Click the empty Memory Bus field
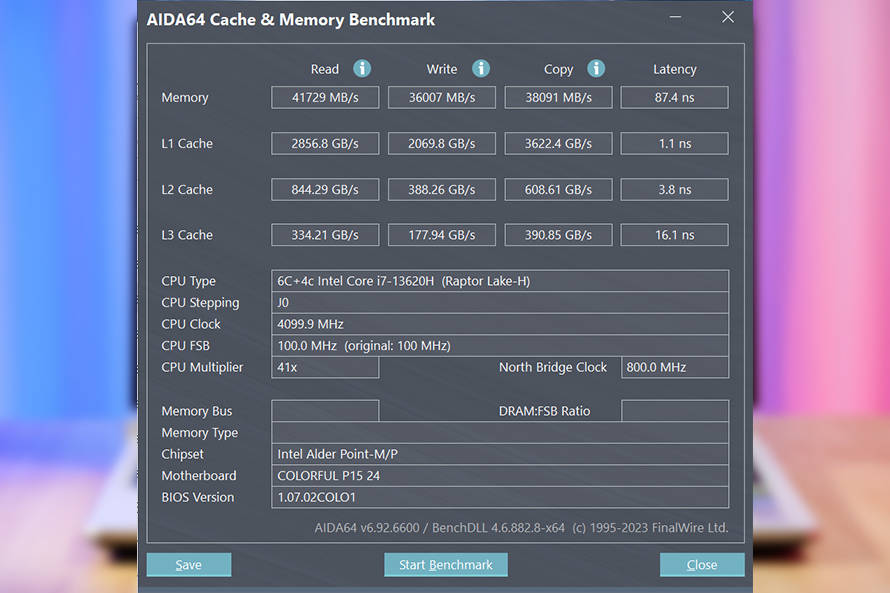This screenshot has height=593, width=890. (325, 411)
